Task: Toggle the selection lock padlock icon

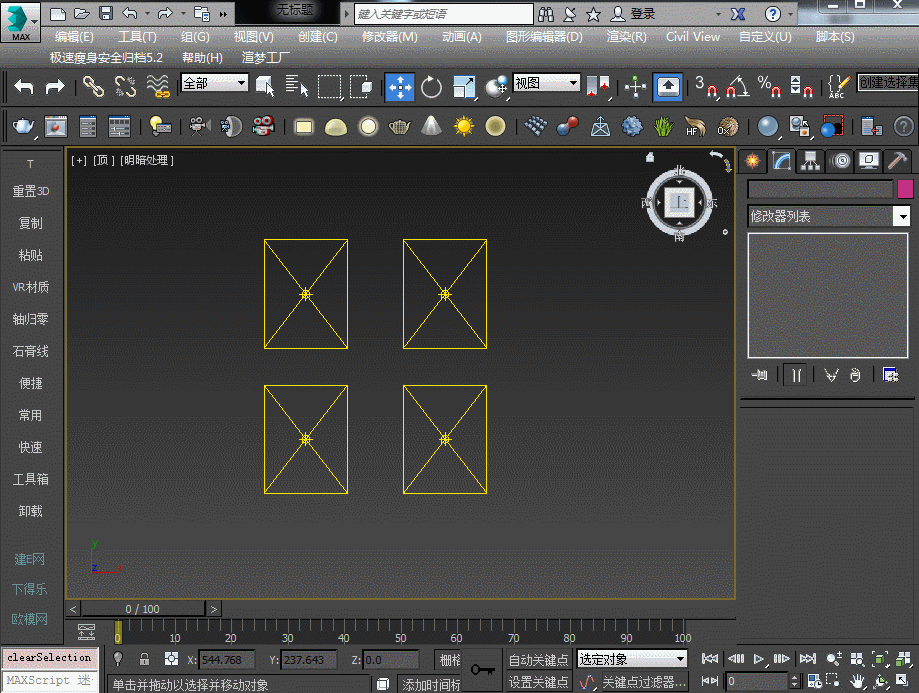Action: 145,659
